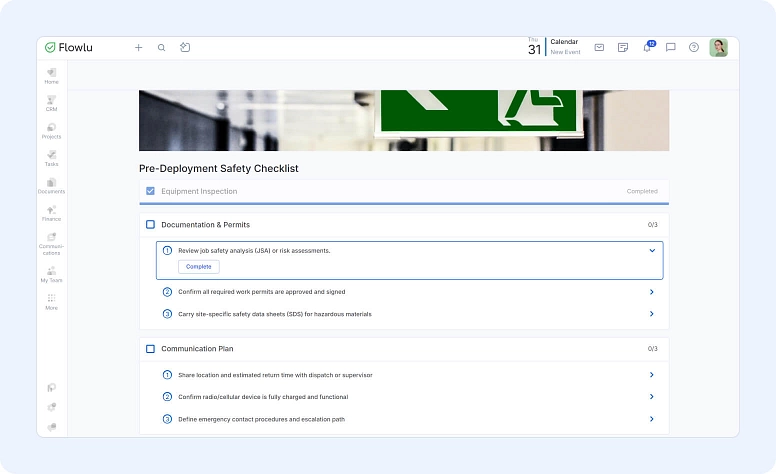Open Tasks in the sidebar
This screenshot has height=474, width=776.
[51, 157]
